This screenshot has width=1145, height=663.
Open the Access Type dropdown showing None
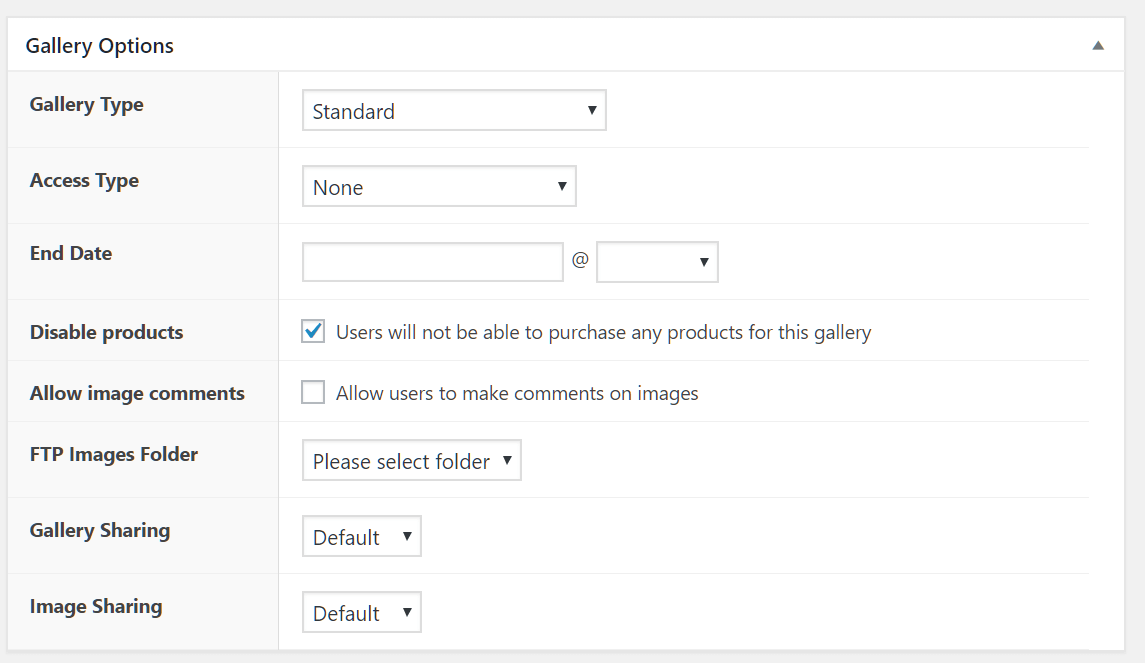pyautogui.click(x=439, y=187)
